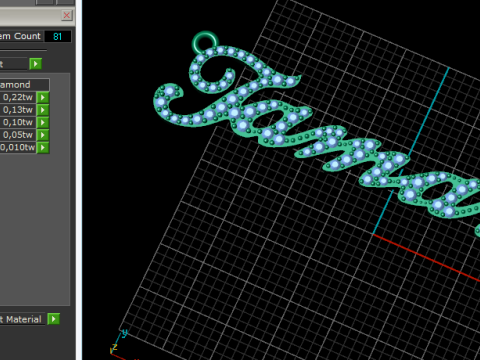480x360 pixels.
Task: Click the bail ring on the pendant
Action: coord(204,42)
